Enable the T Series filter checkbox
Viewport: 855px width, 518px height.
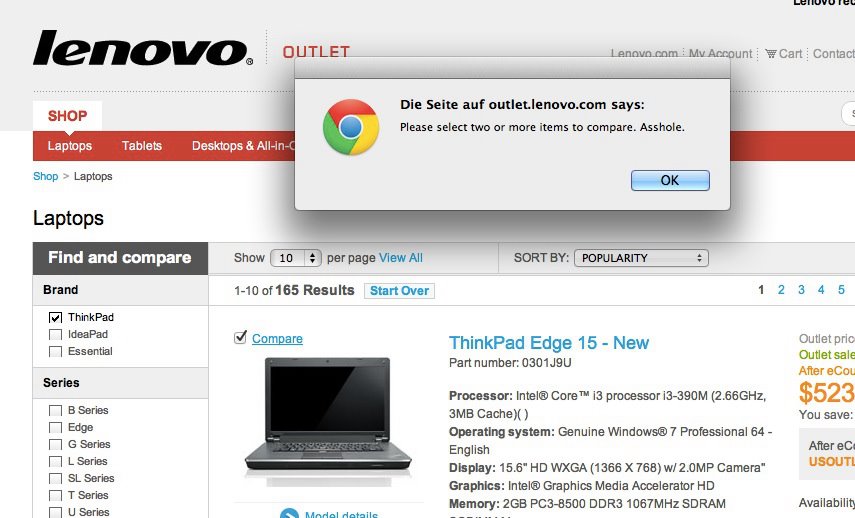pyautogui.click(x=55, y=495)
